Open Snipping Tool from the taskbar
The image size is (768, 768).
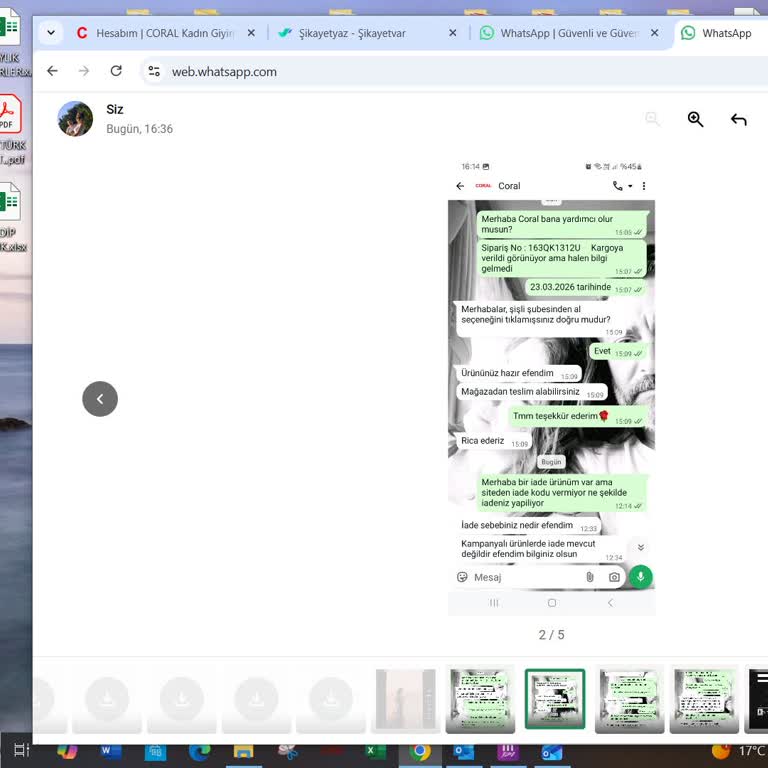point(288,751)
